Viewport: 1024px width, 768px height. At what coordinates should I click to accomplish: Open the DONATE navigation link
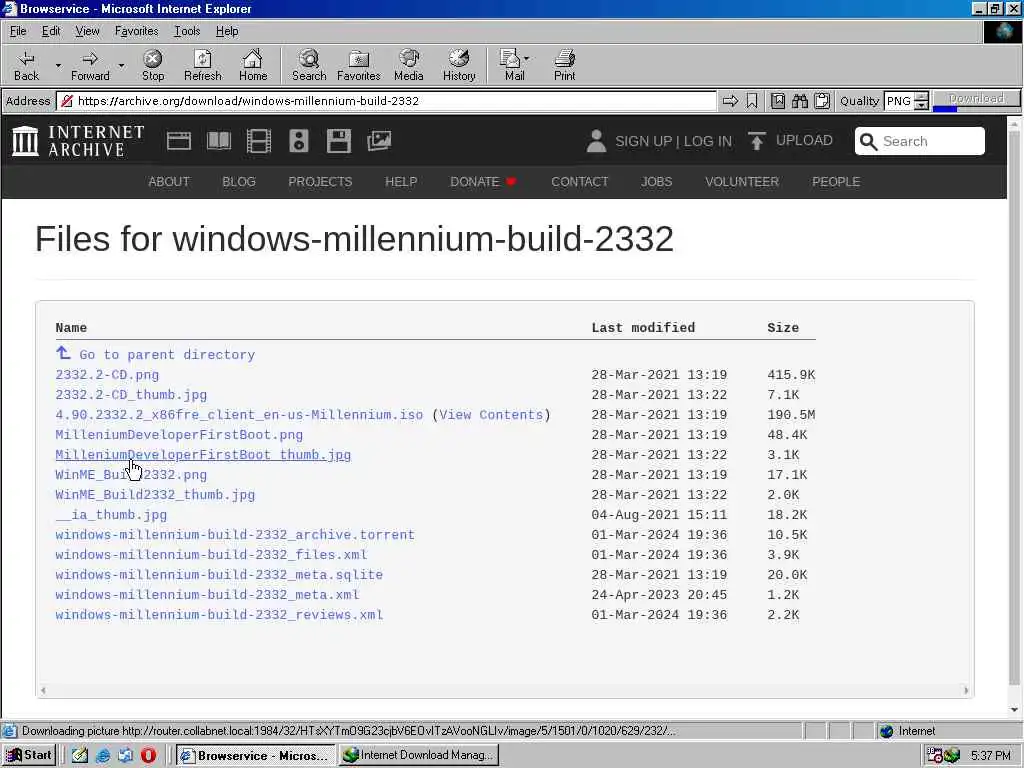483,182
